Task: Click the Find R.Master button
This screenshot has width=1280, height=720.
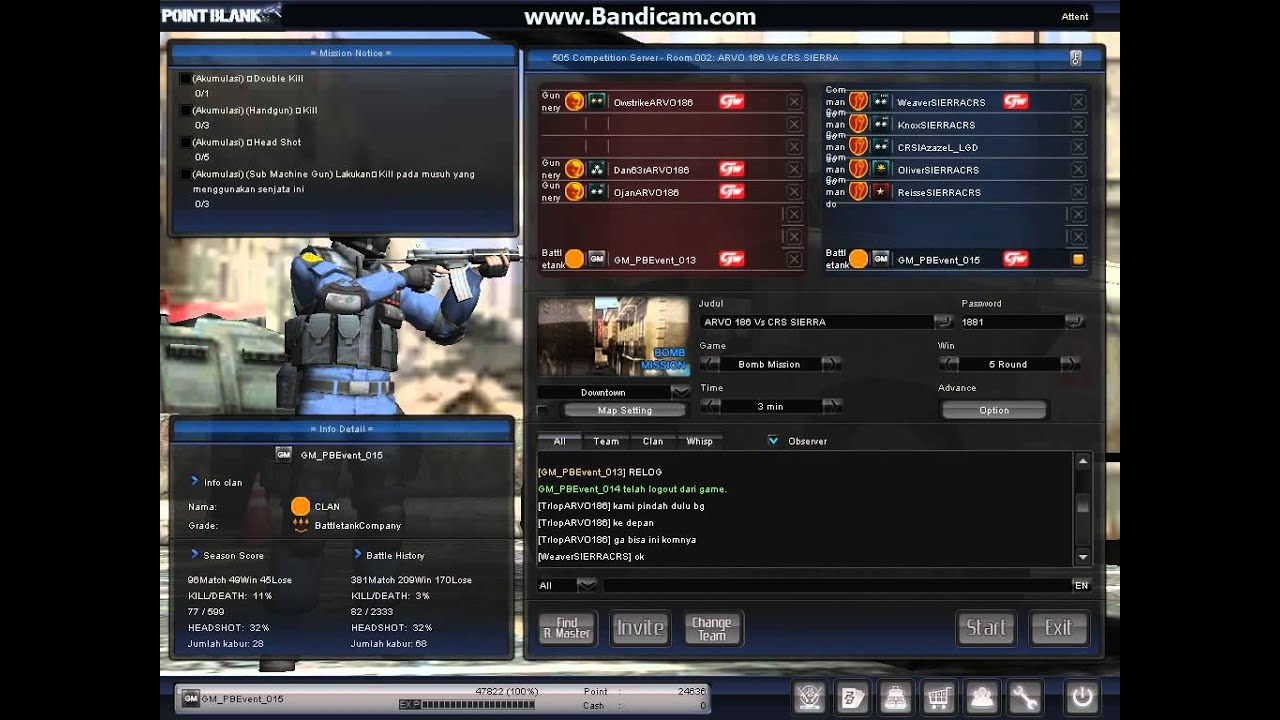Action: (567, 628)
